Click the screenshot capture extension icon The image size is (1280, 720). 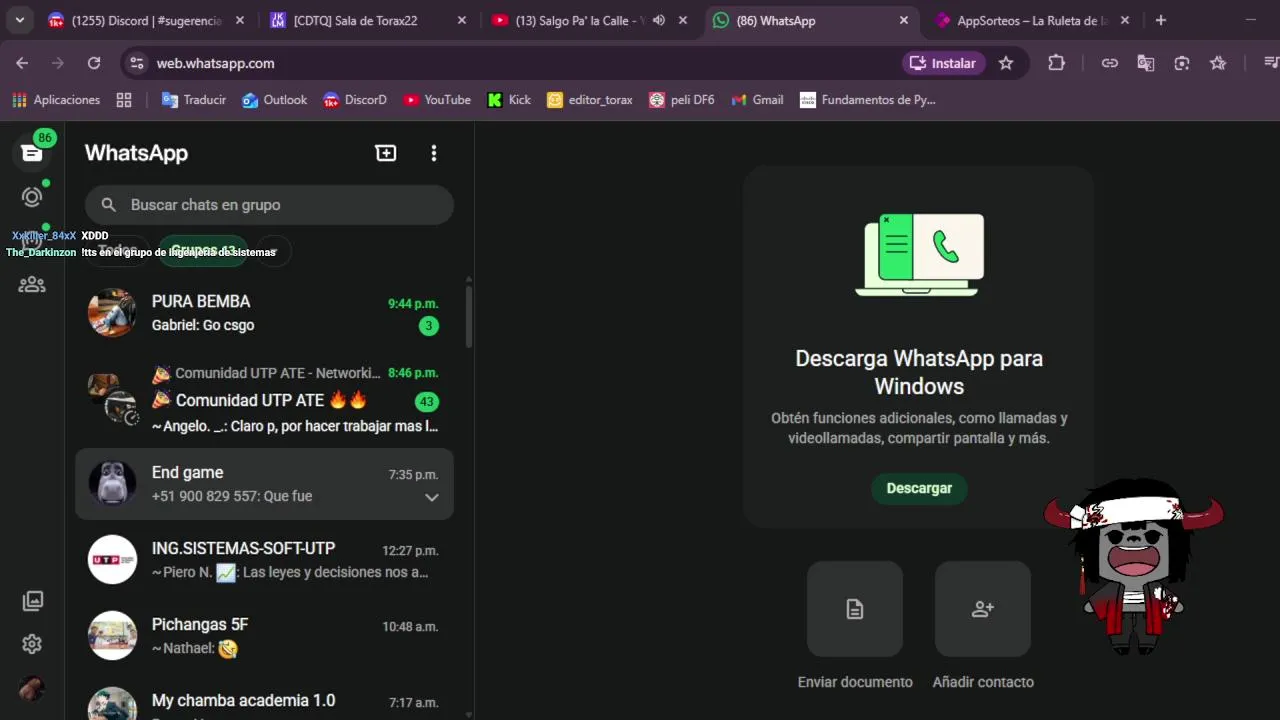(1182, 63)
